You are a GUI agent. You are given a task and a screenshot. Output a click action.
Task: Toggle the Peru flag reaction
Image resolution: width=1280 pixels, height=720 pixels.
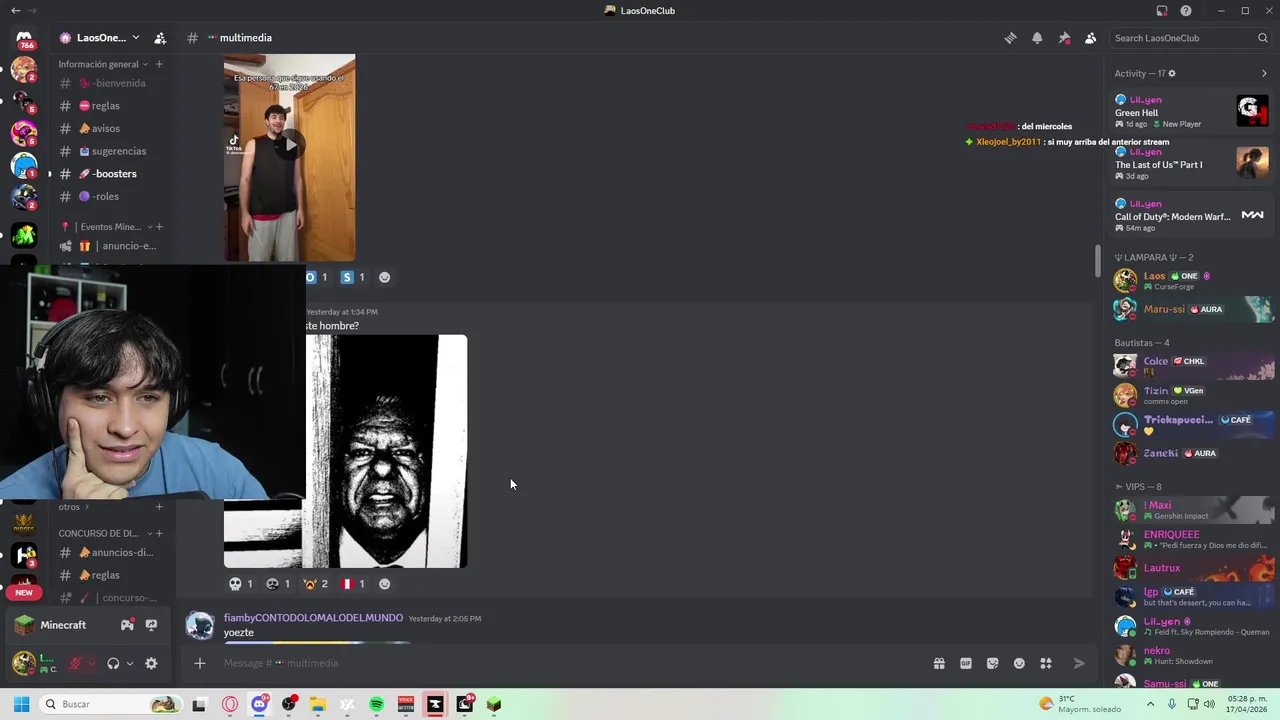353,584
